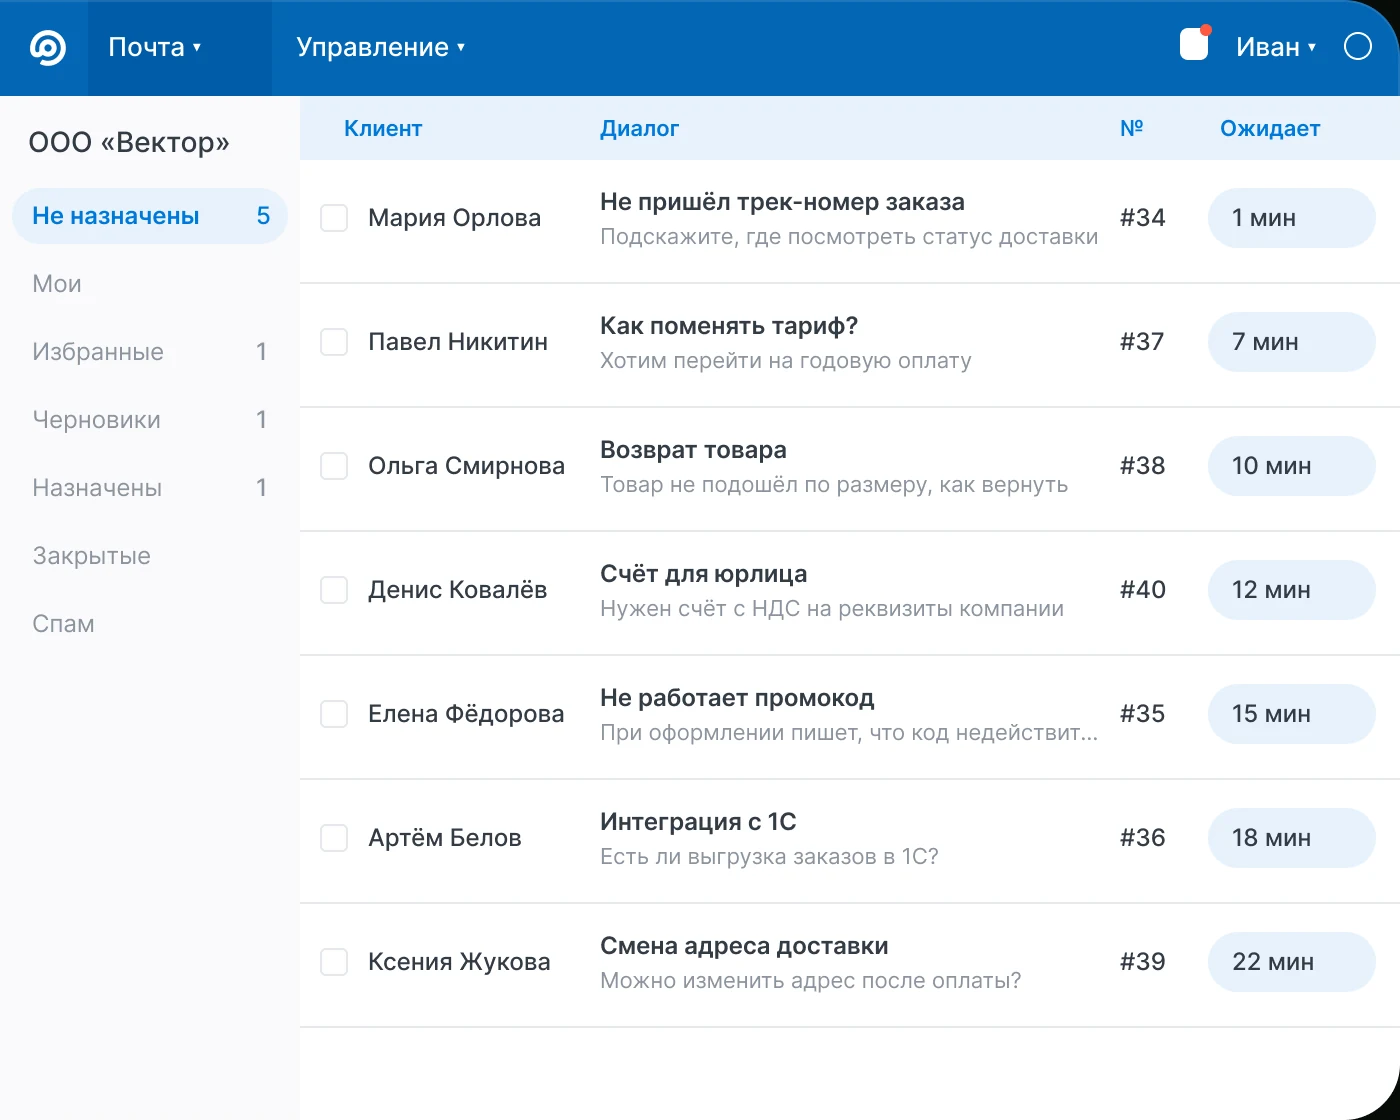Click the 12 мин waiting badge

tap(1292, 590)
